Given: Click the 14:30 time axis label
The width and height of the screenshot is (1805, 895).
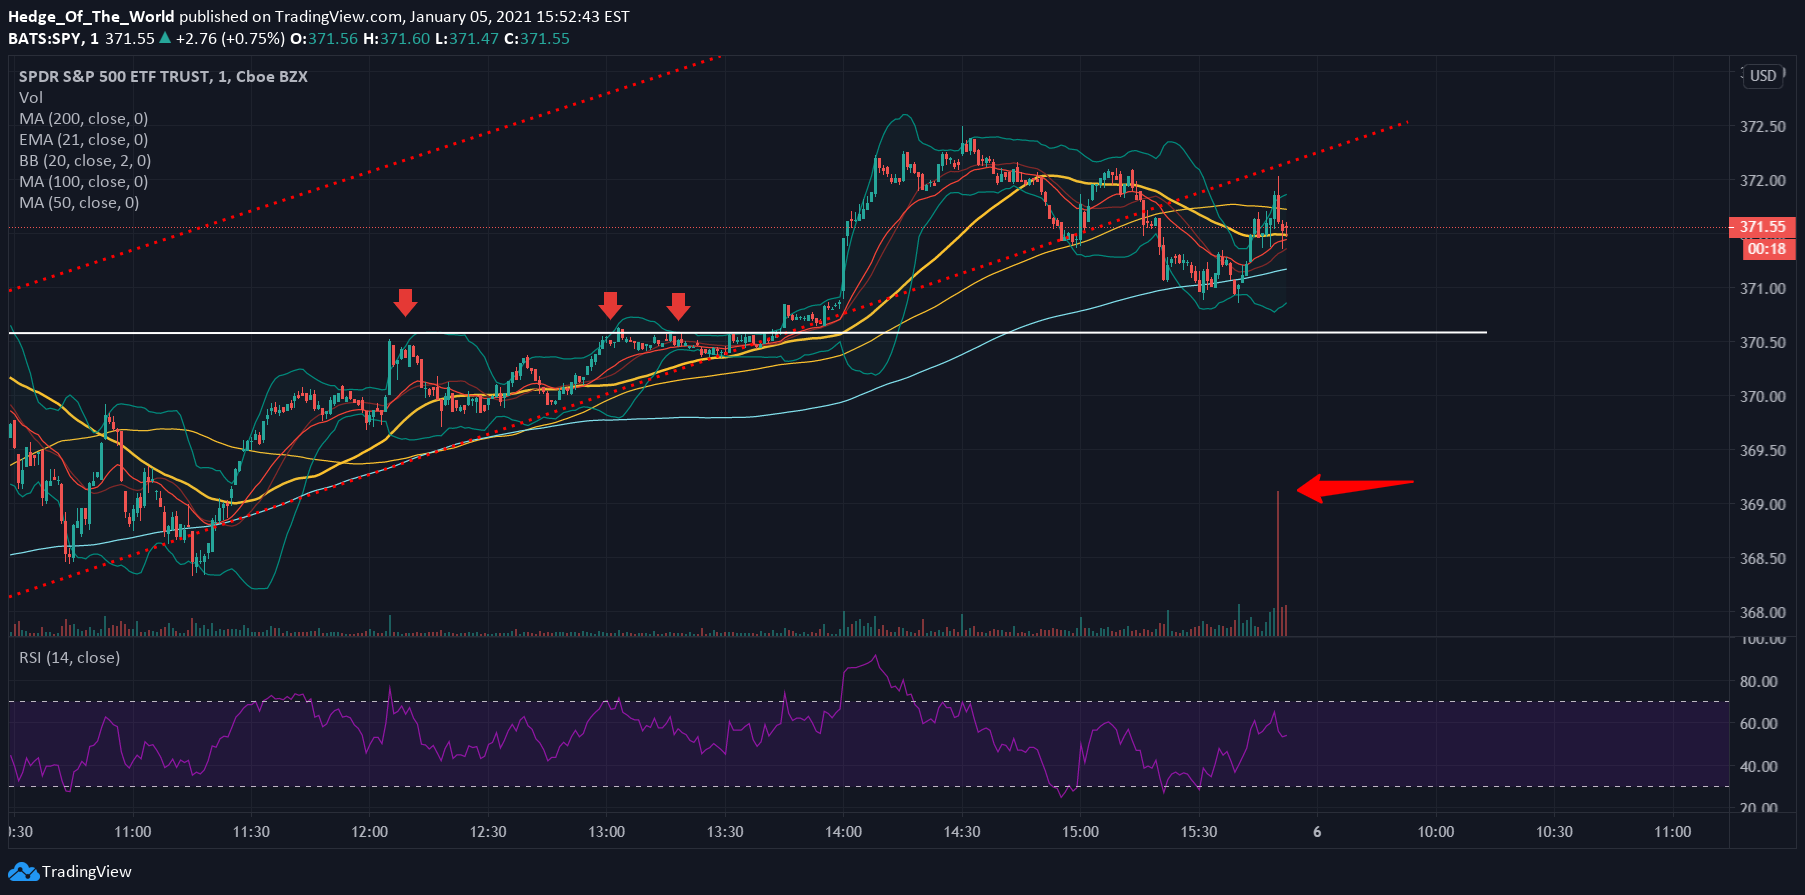Looking at the screenshot, I should coord(962,832).
